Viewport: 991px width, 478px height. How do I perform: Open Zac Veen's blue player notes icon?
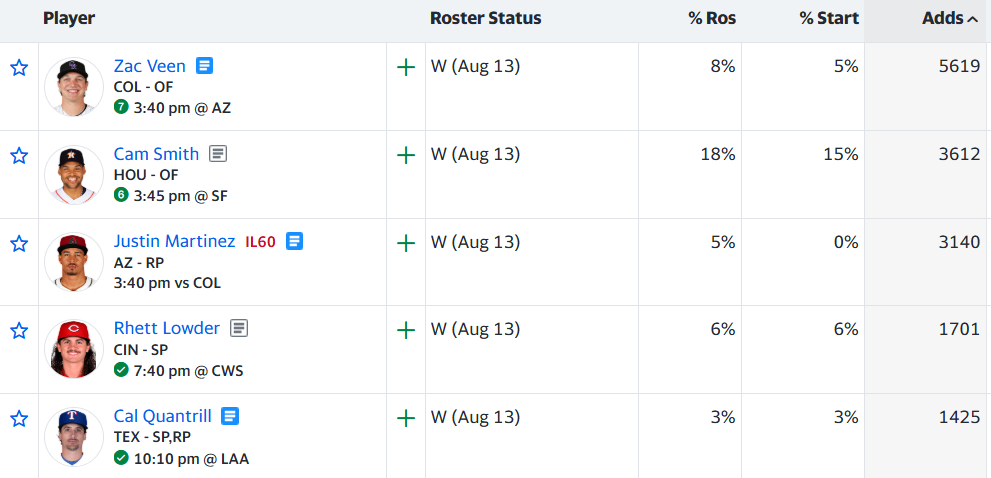click(204, 66)
